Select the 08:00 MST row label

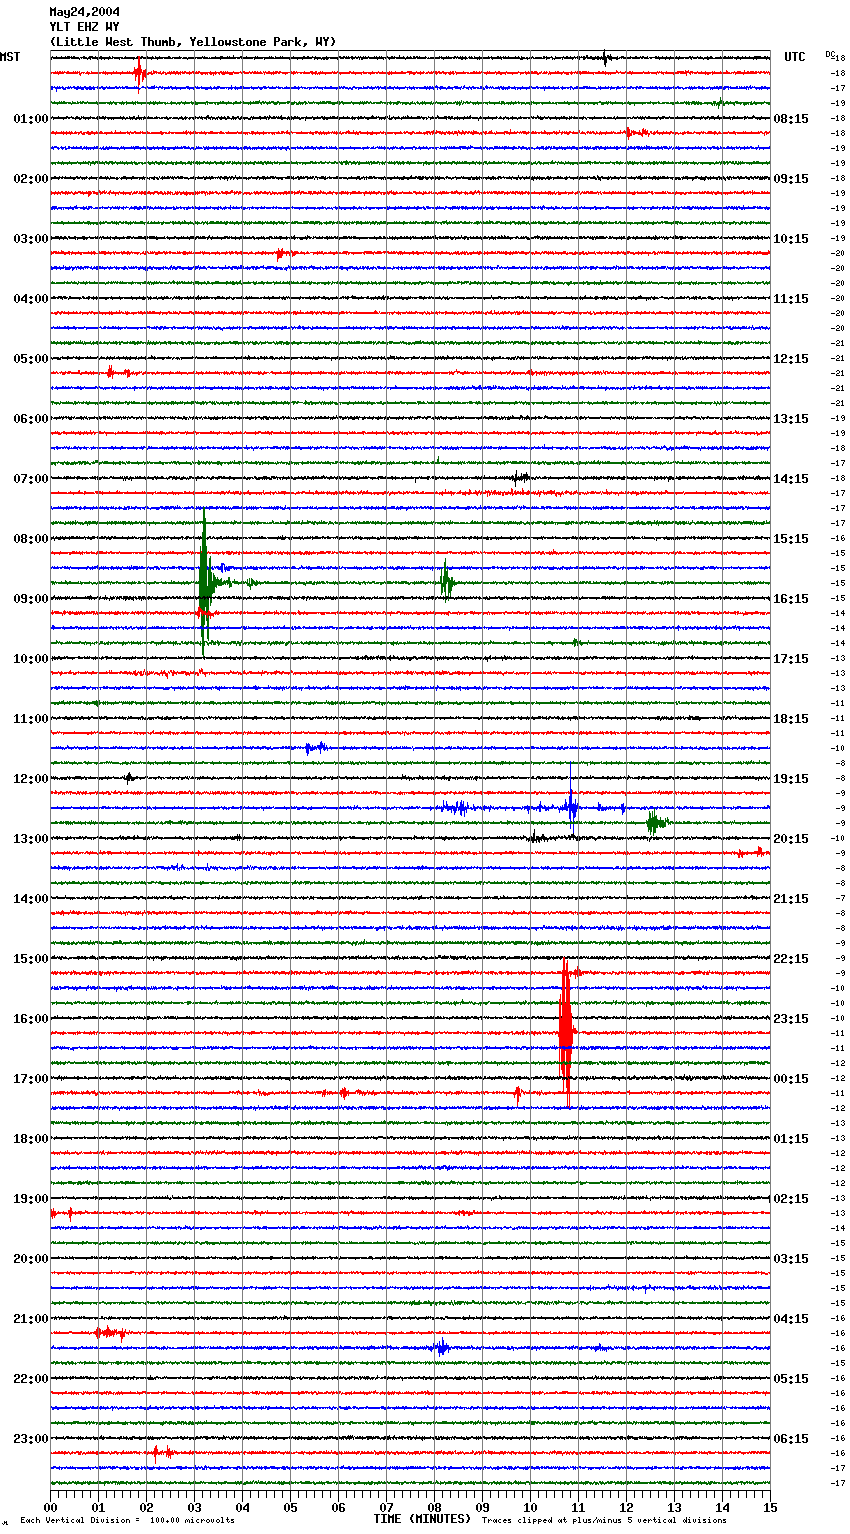pyautogui.click(x=31, y=539)
